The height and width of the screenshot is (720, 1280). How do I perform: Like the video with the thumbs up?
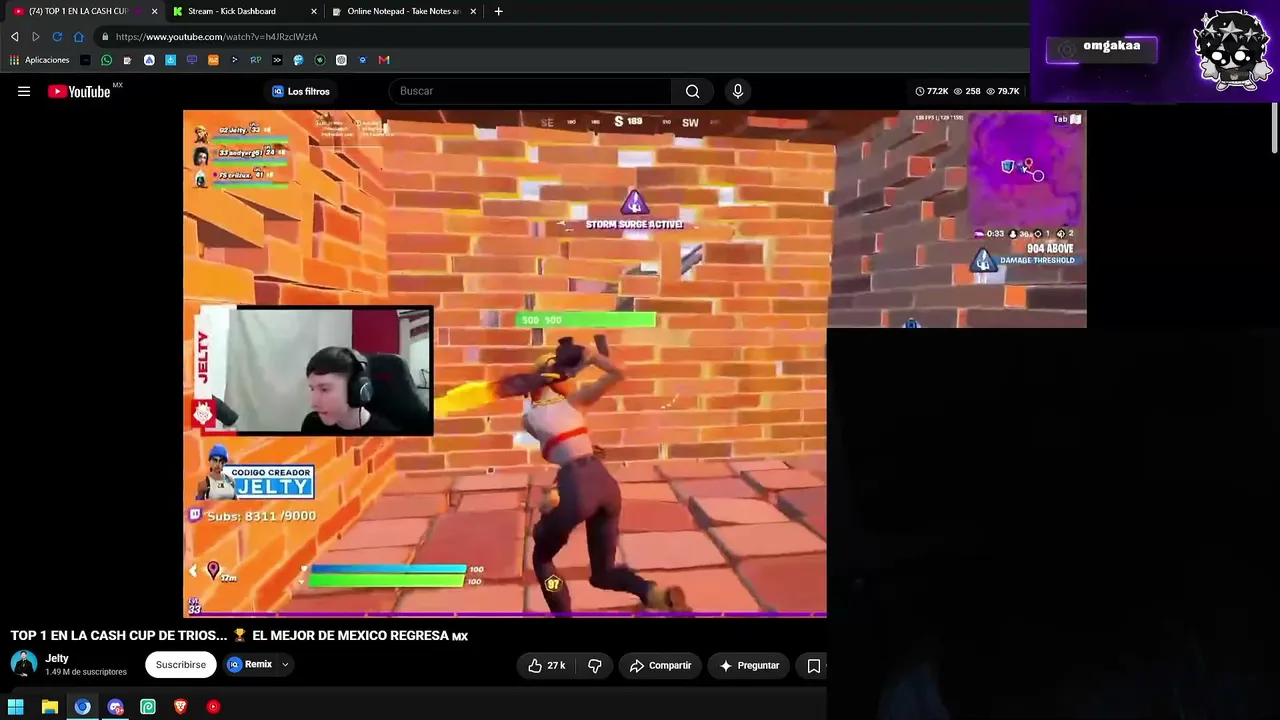(547, 665)
